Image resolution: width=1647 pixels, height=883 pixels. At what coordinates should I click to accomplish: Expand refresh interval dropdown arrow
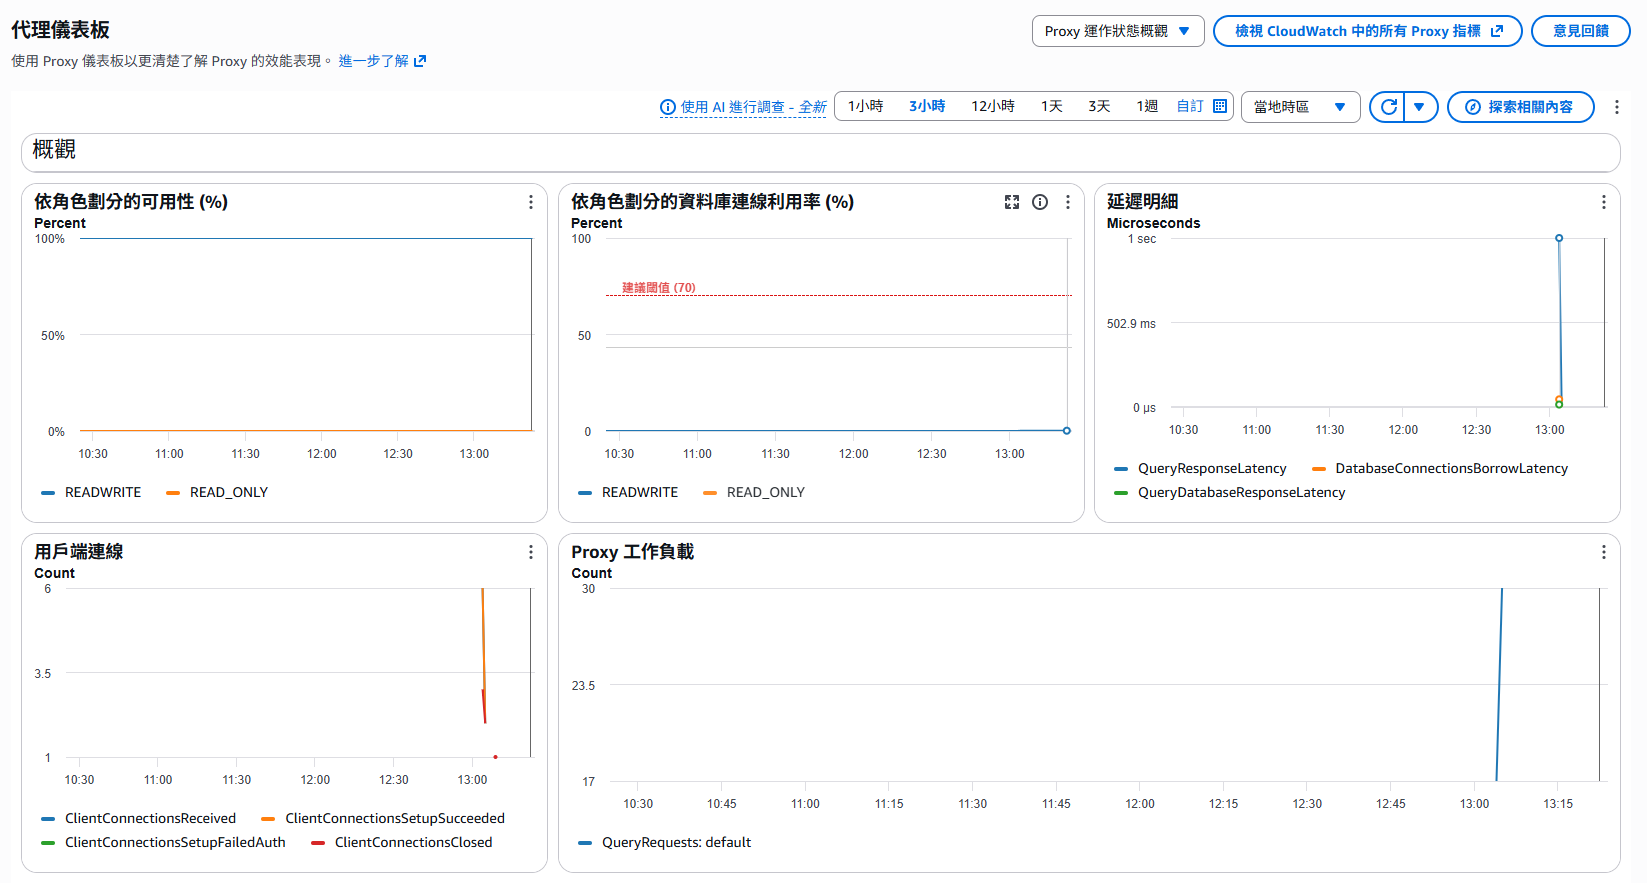(x=1420, y=107)
